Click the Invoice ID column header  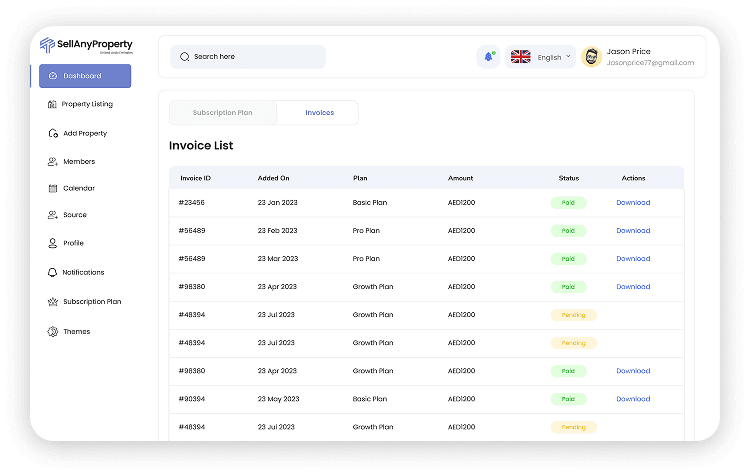pyautogui.click(x=195, y=178)
